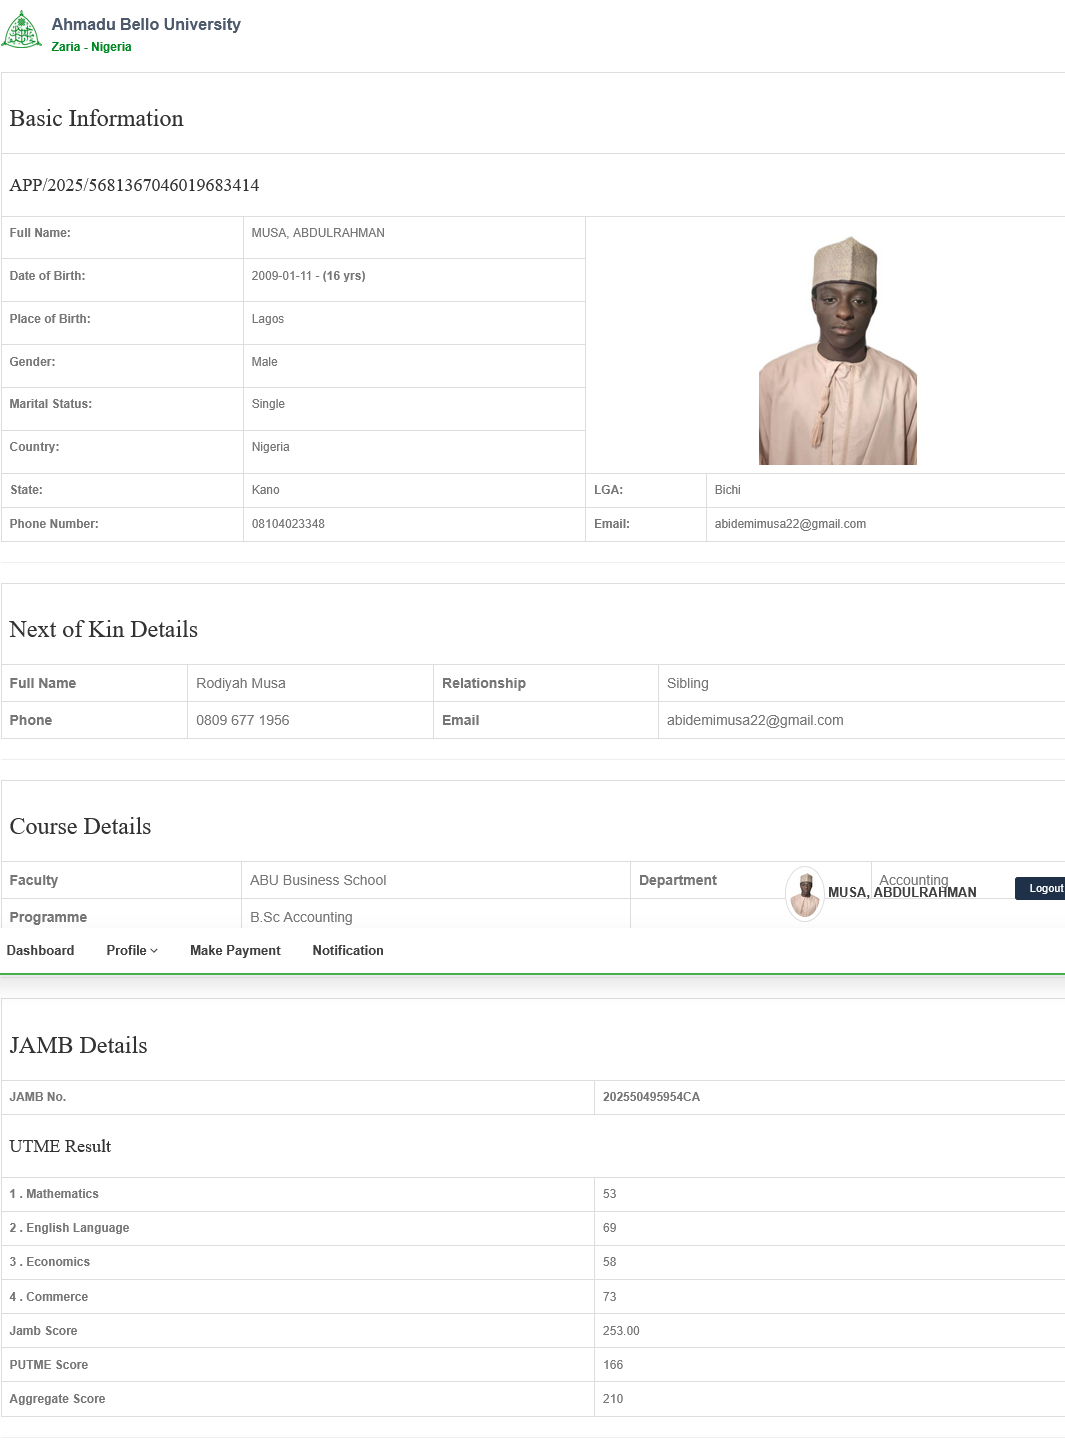The height and width of the screenshot is (1450, 1065).
Task: Click the username next to the header avatar
Action: (x=902, y=893)
